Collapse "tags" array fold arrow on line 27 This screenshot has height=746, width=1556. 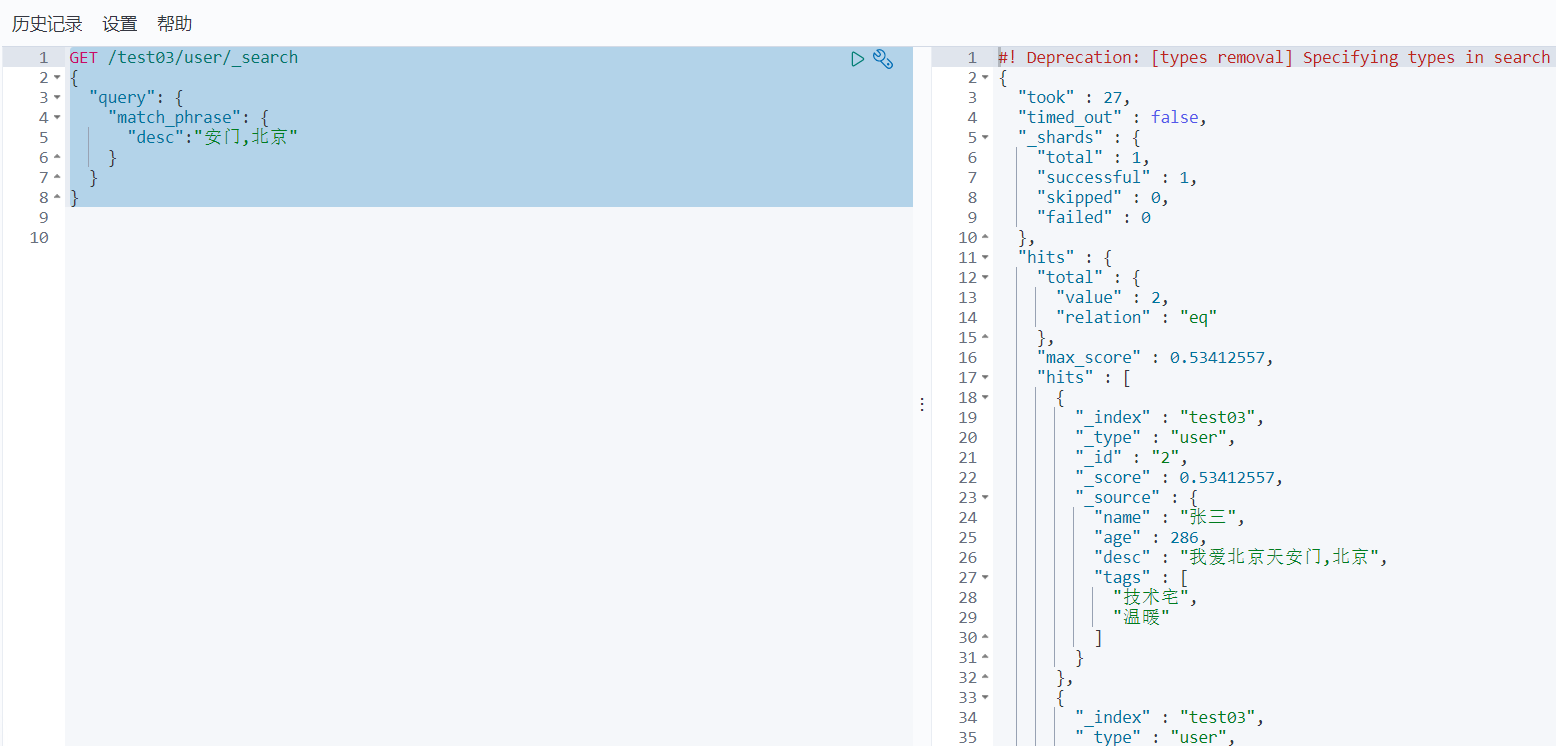click(986, 578)
